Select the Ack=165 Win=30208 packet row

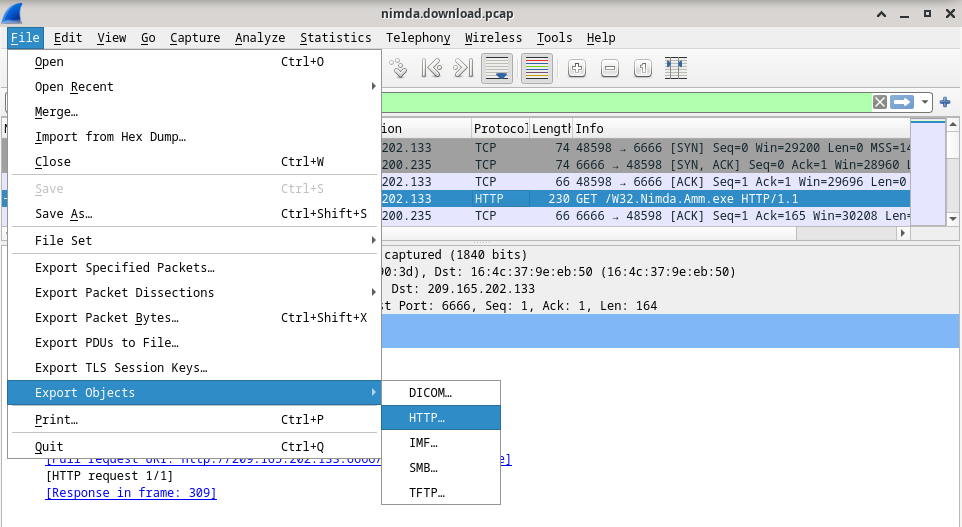645,216
